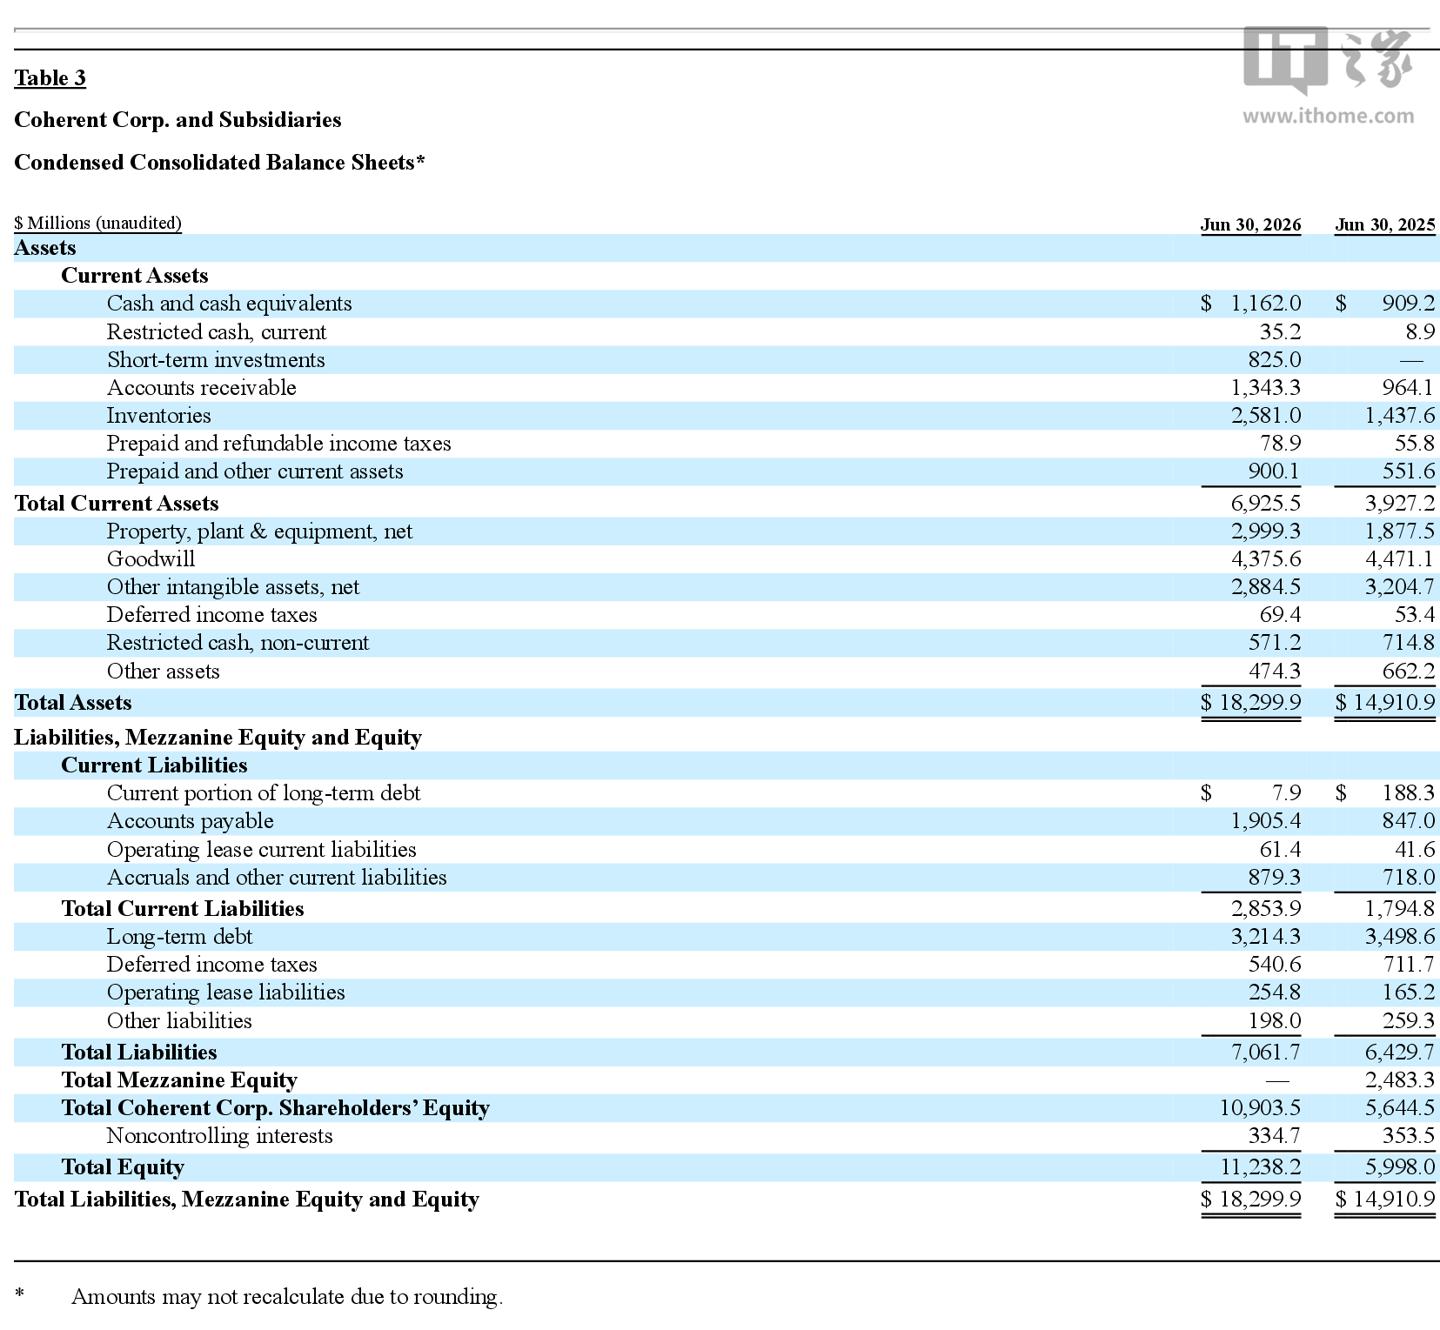
Task: Select the "Jun 30, 2025" column header
Action: [x=1385, y=224]
